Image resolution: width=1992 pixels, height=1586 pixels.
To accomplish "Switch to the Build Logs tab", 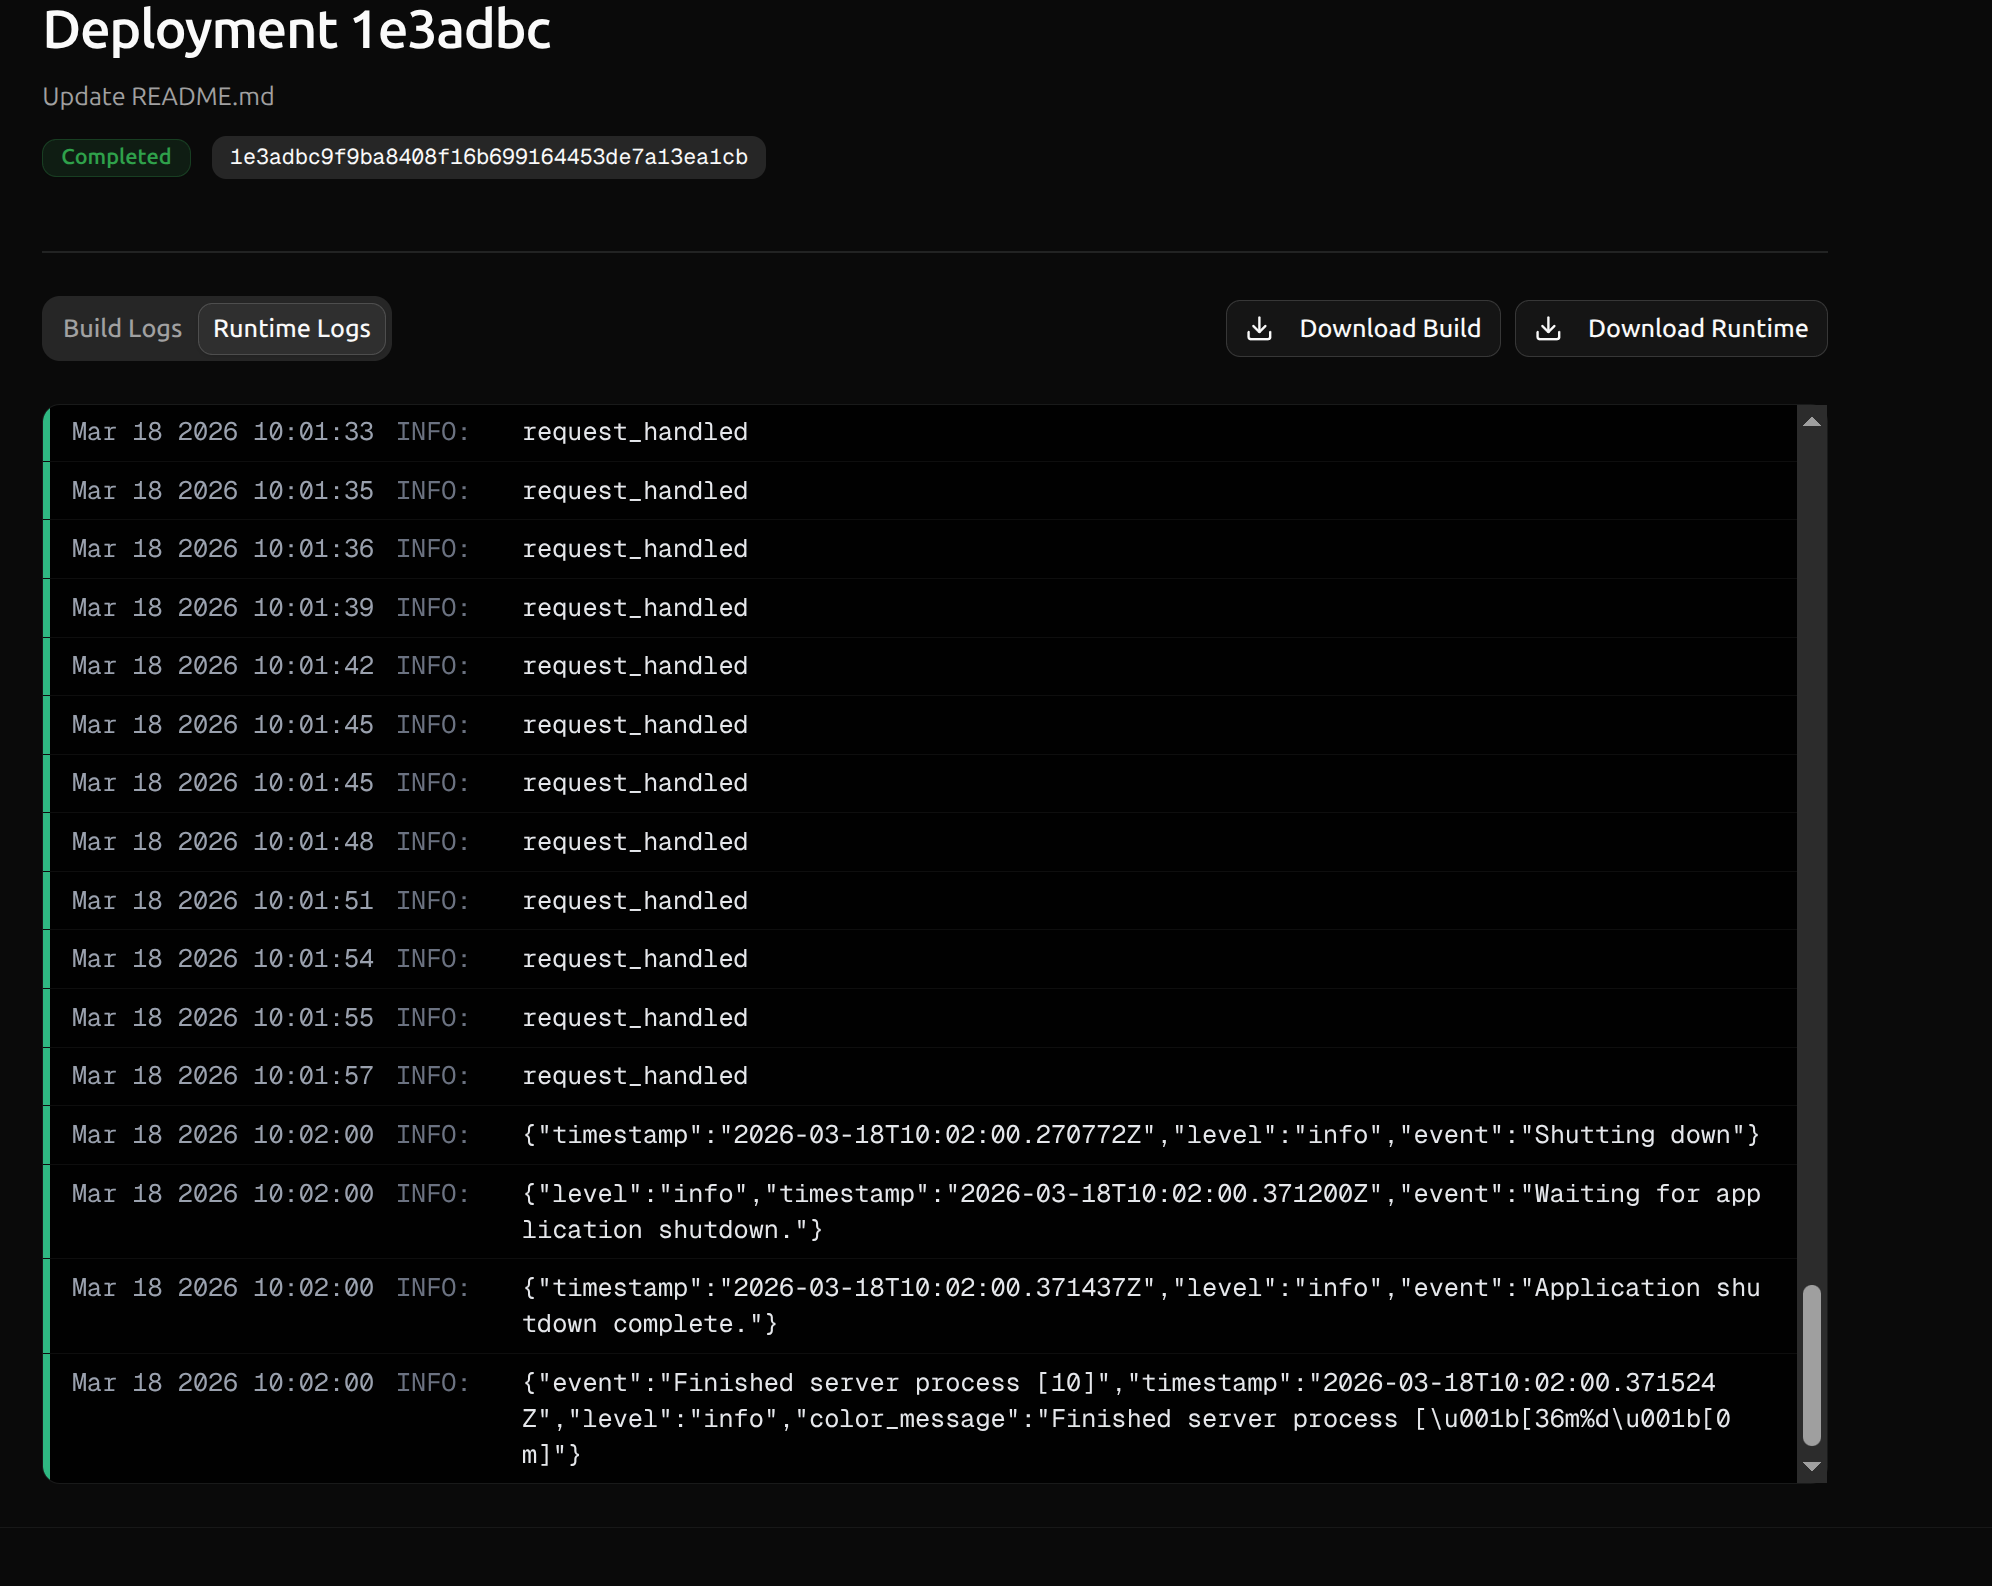I will pyautogui.click(x=122, y=328).
